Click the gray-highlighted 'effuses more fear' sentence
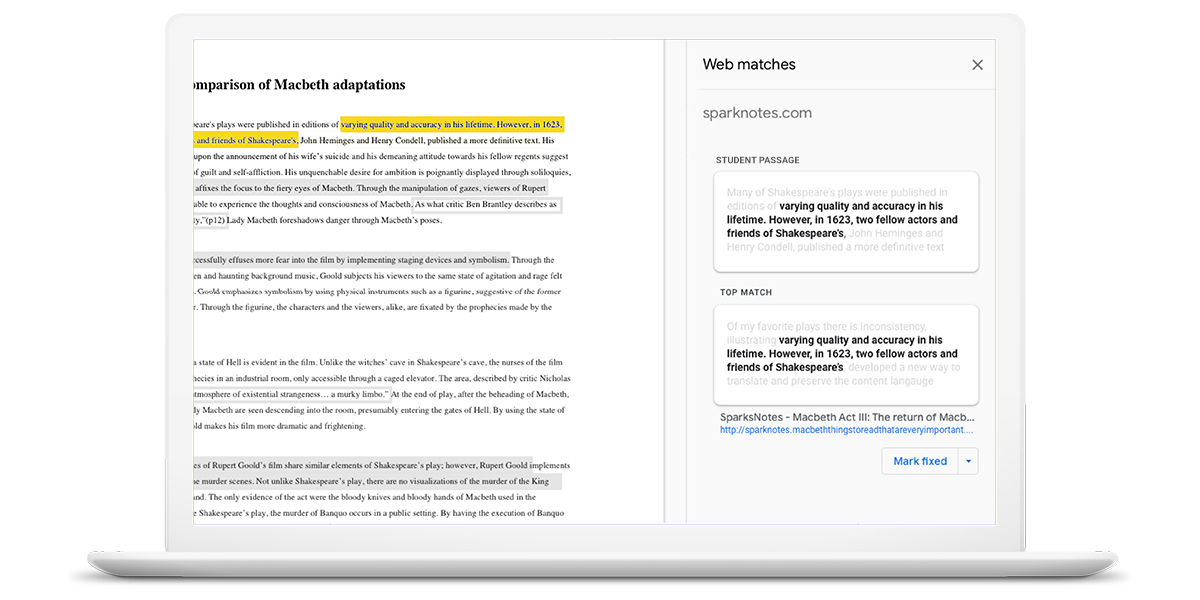1200x600 pixels. point(352,260)
